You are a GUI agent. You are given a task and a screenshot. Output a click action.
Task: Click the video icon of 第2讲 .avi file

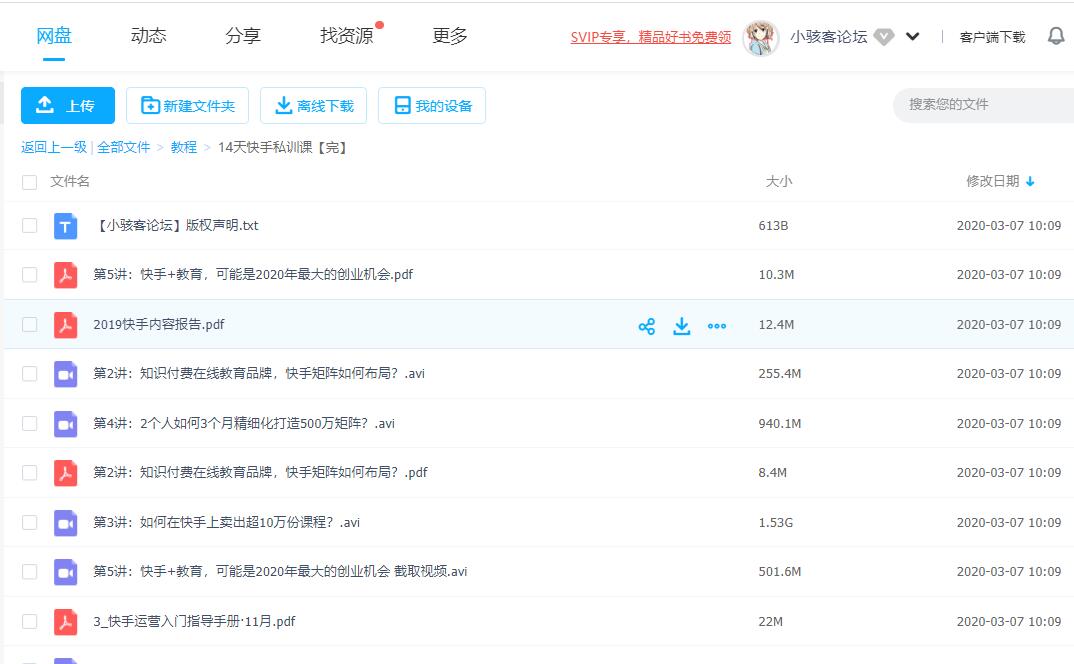pos(65,374)
